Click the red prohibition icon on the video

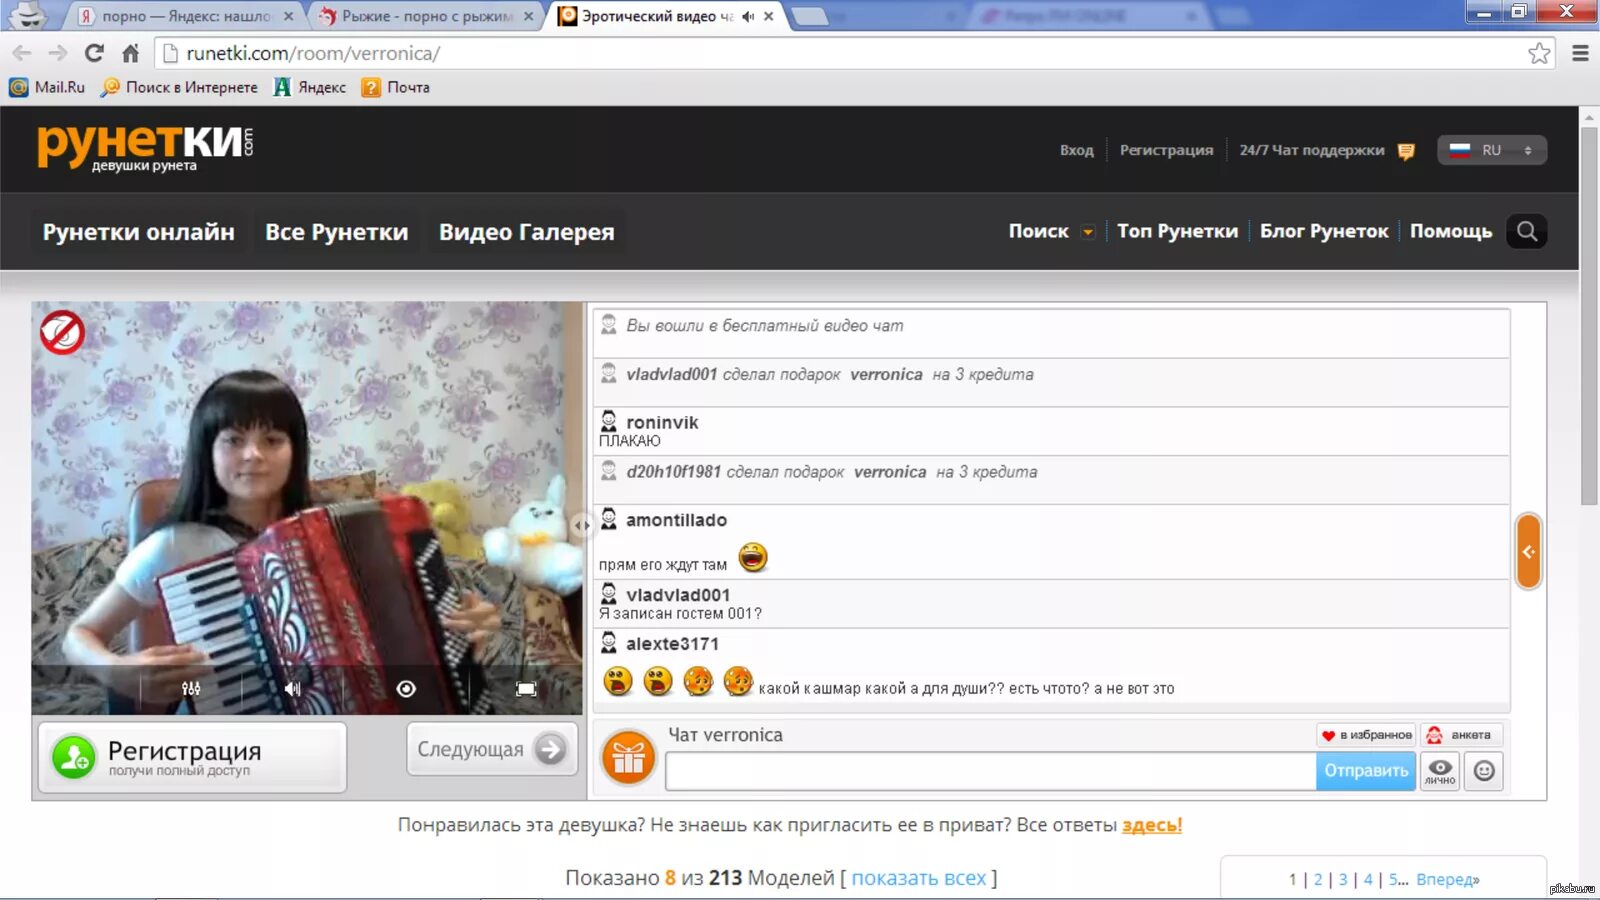(x=62, y=332)
